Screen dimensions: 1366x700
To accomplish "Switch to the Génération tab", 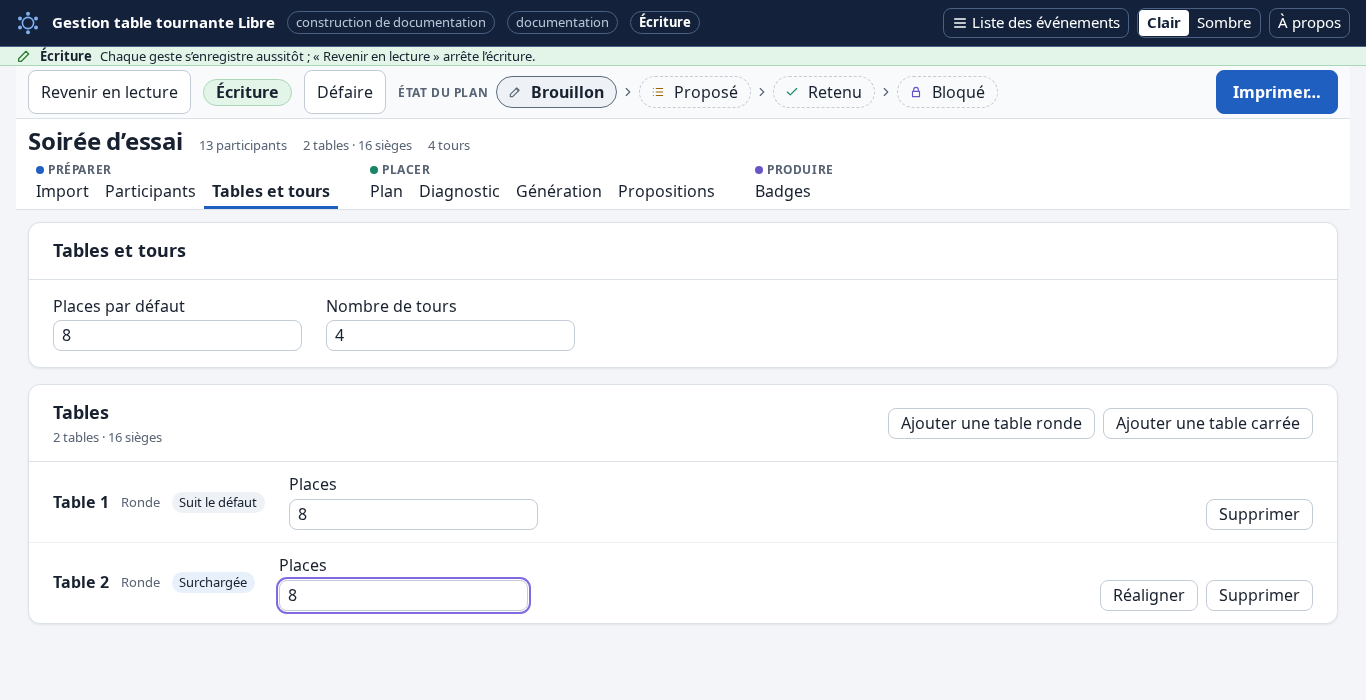I will click(x=559, y=191).
